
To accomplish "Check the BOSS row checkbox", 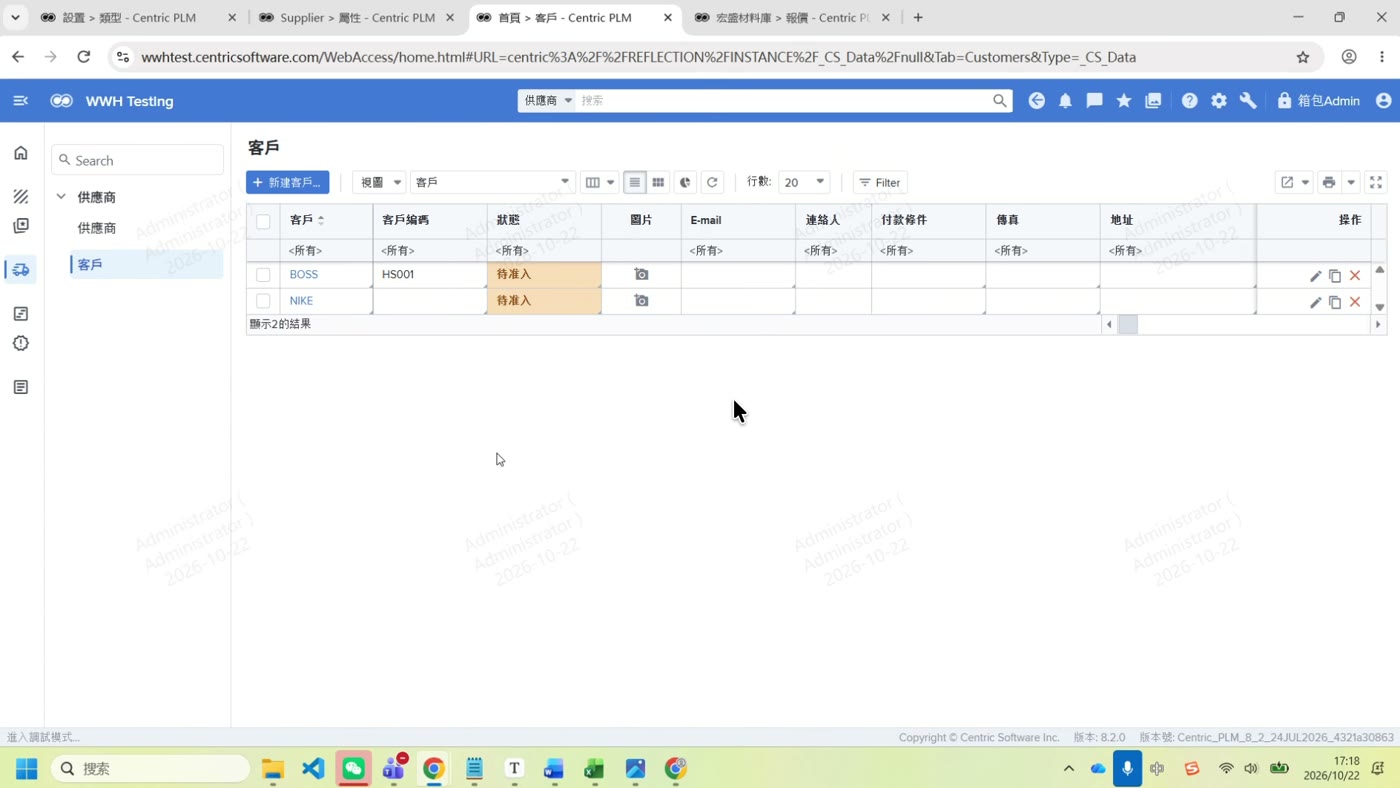I will coord(263,275).
